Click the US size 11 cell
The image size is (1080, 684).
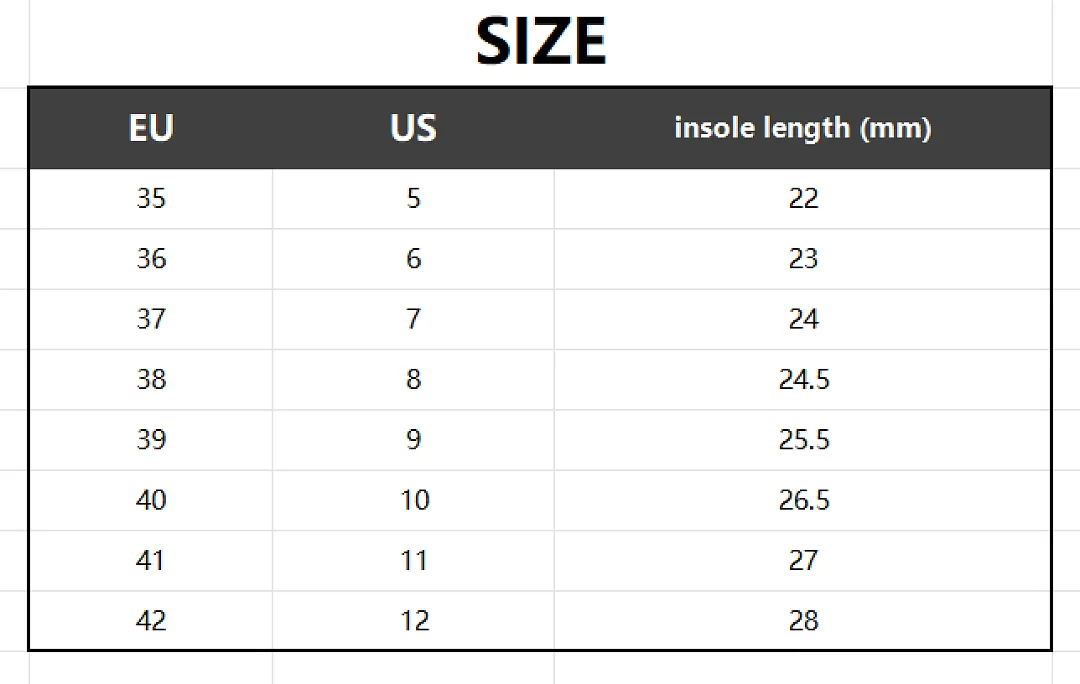pyautogui.click(x=413, y=561)
